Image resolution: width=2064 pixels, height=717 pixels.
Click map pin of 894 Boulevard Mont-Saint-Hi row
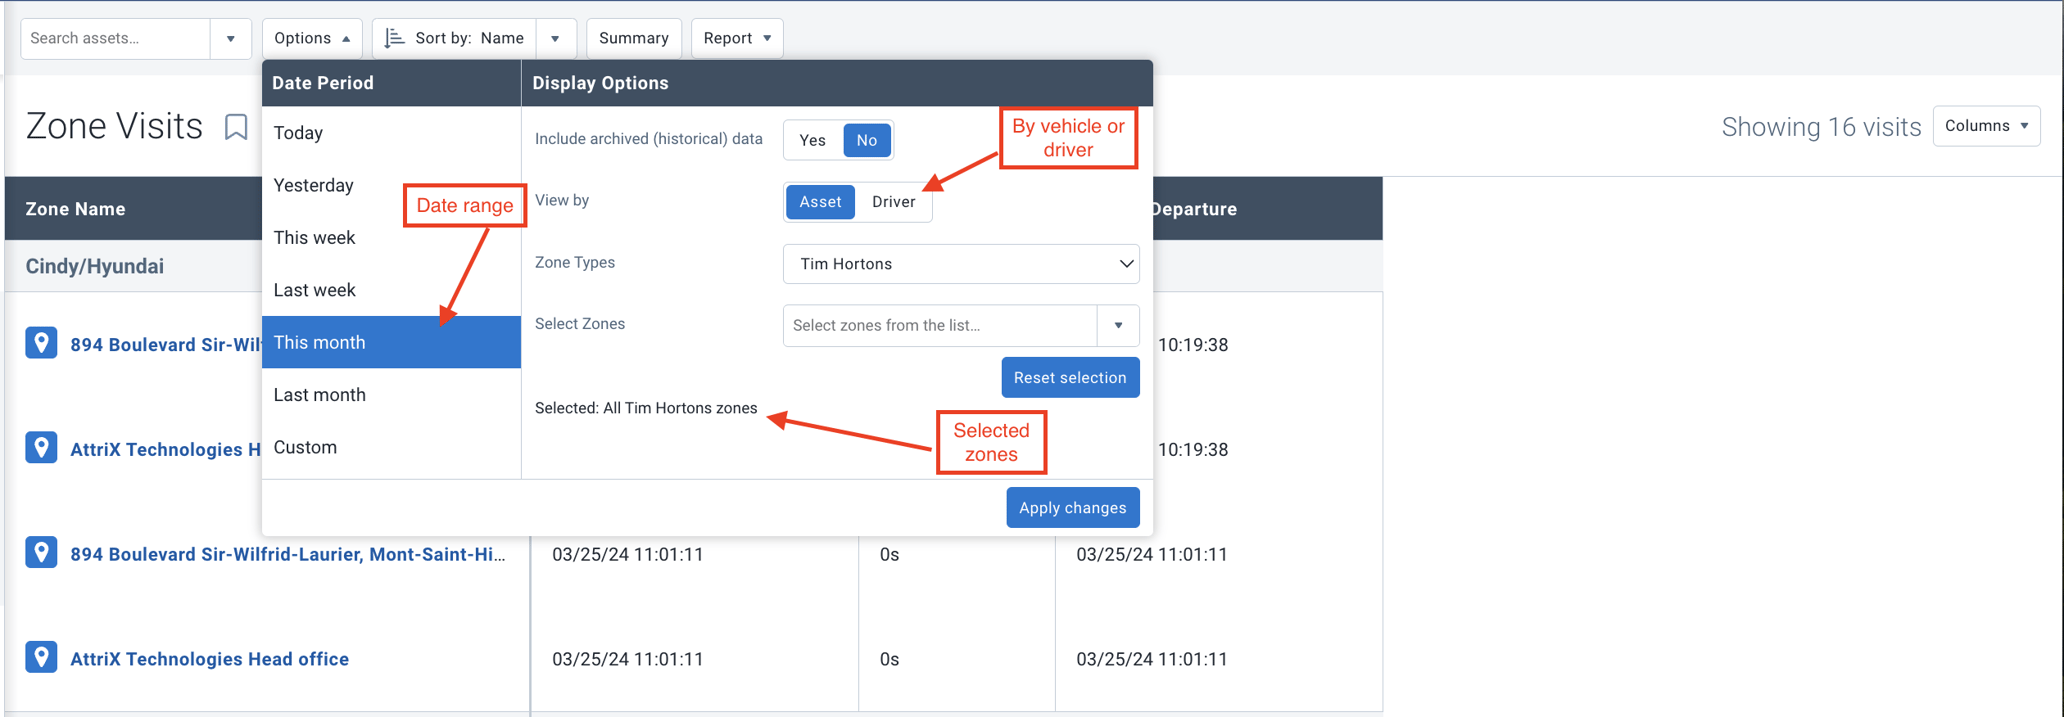pos(41,553)
